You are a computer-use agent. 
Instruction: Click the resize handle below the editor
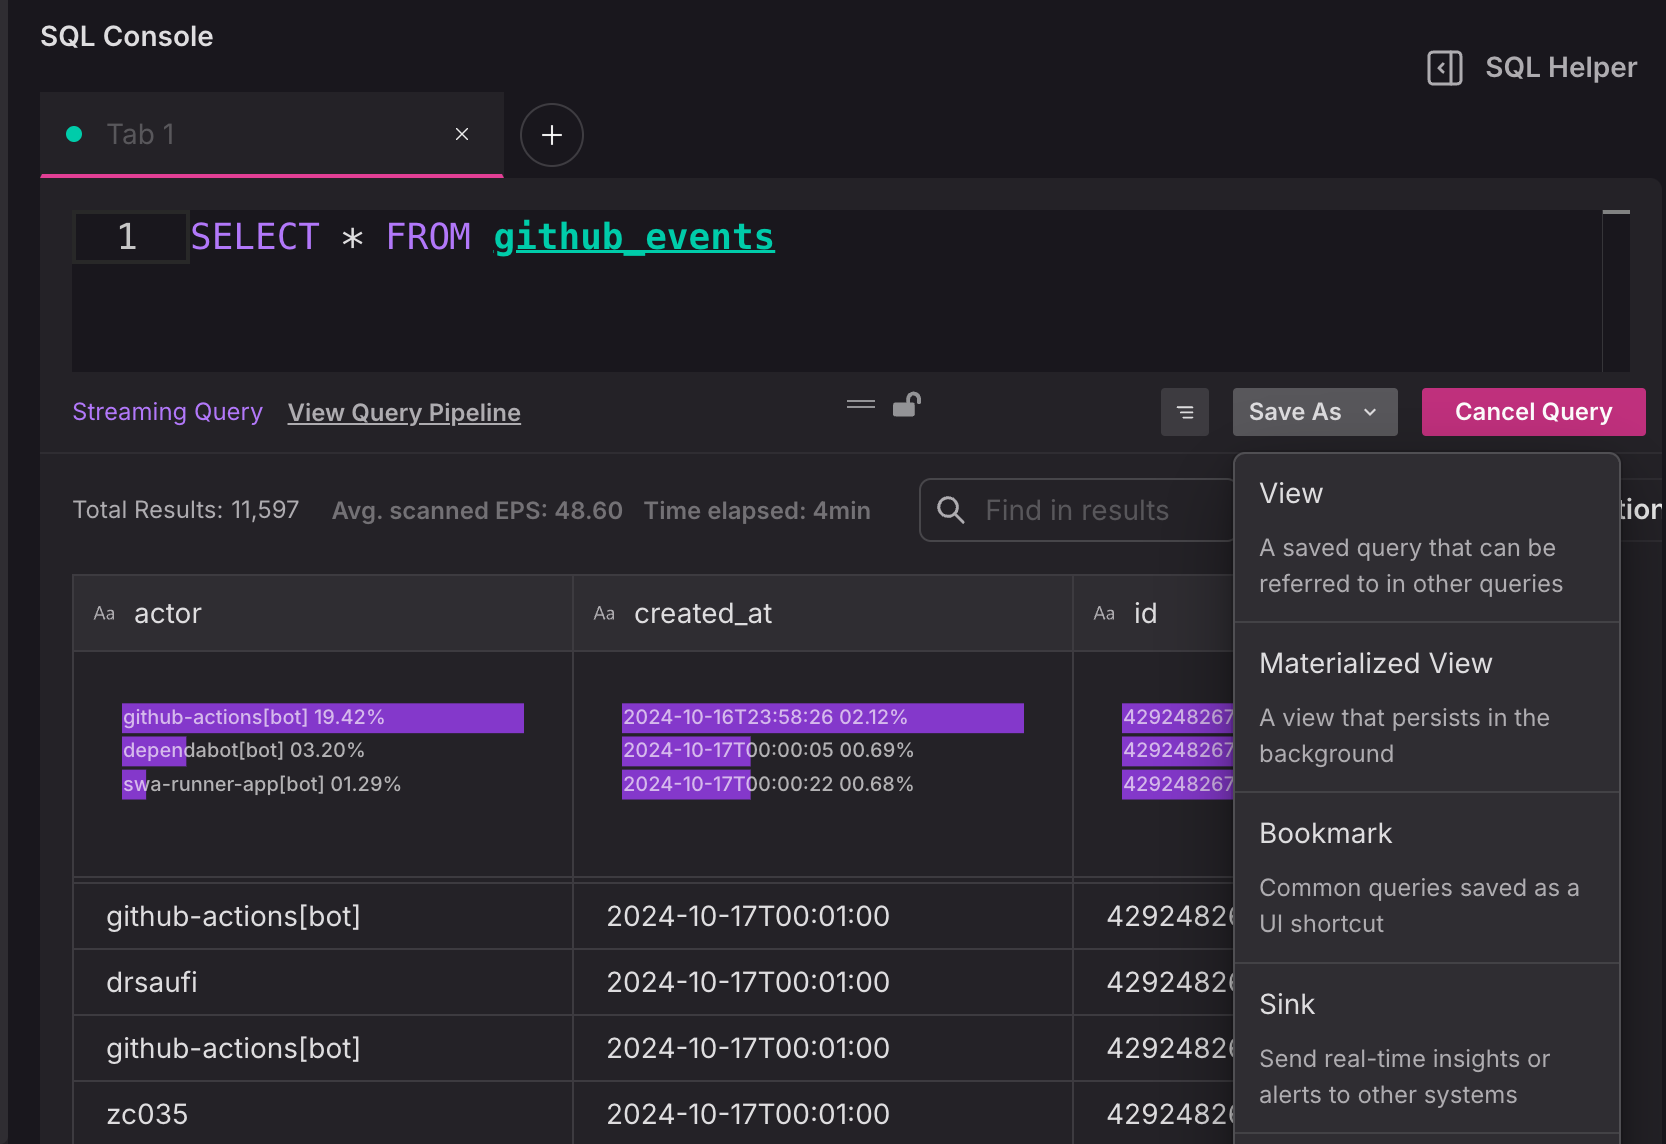point(860,405)
